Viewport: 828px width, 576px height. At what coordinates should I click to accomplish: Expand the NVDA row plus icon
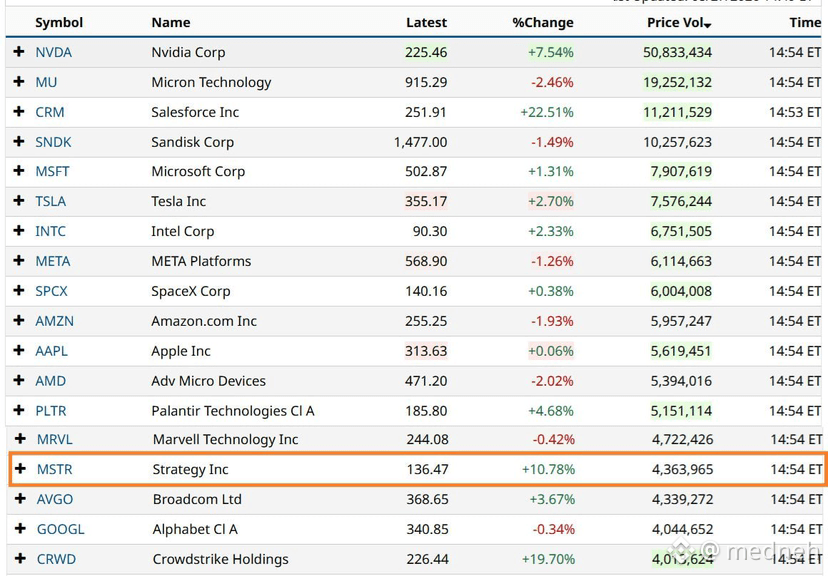[19, 52]
